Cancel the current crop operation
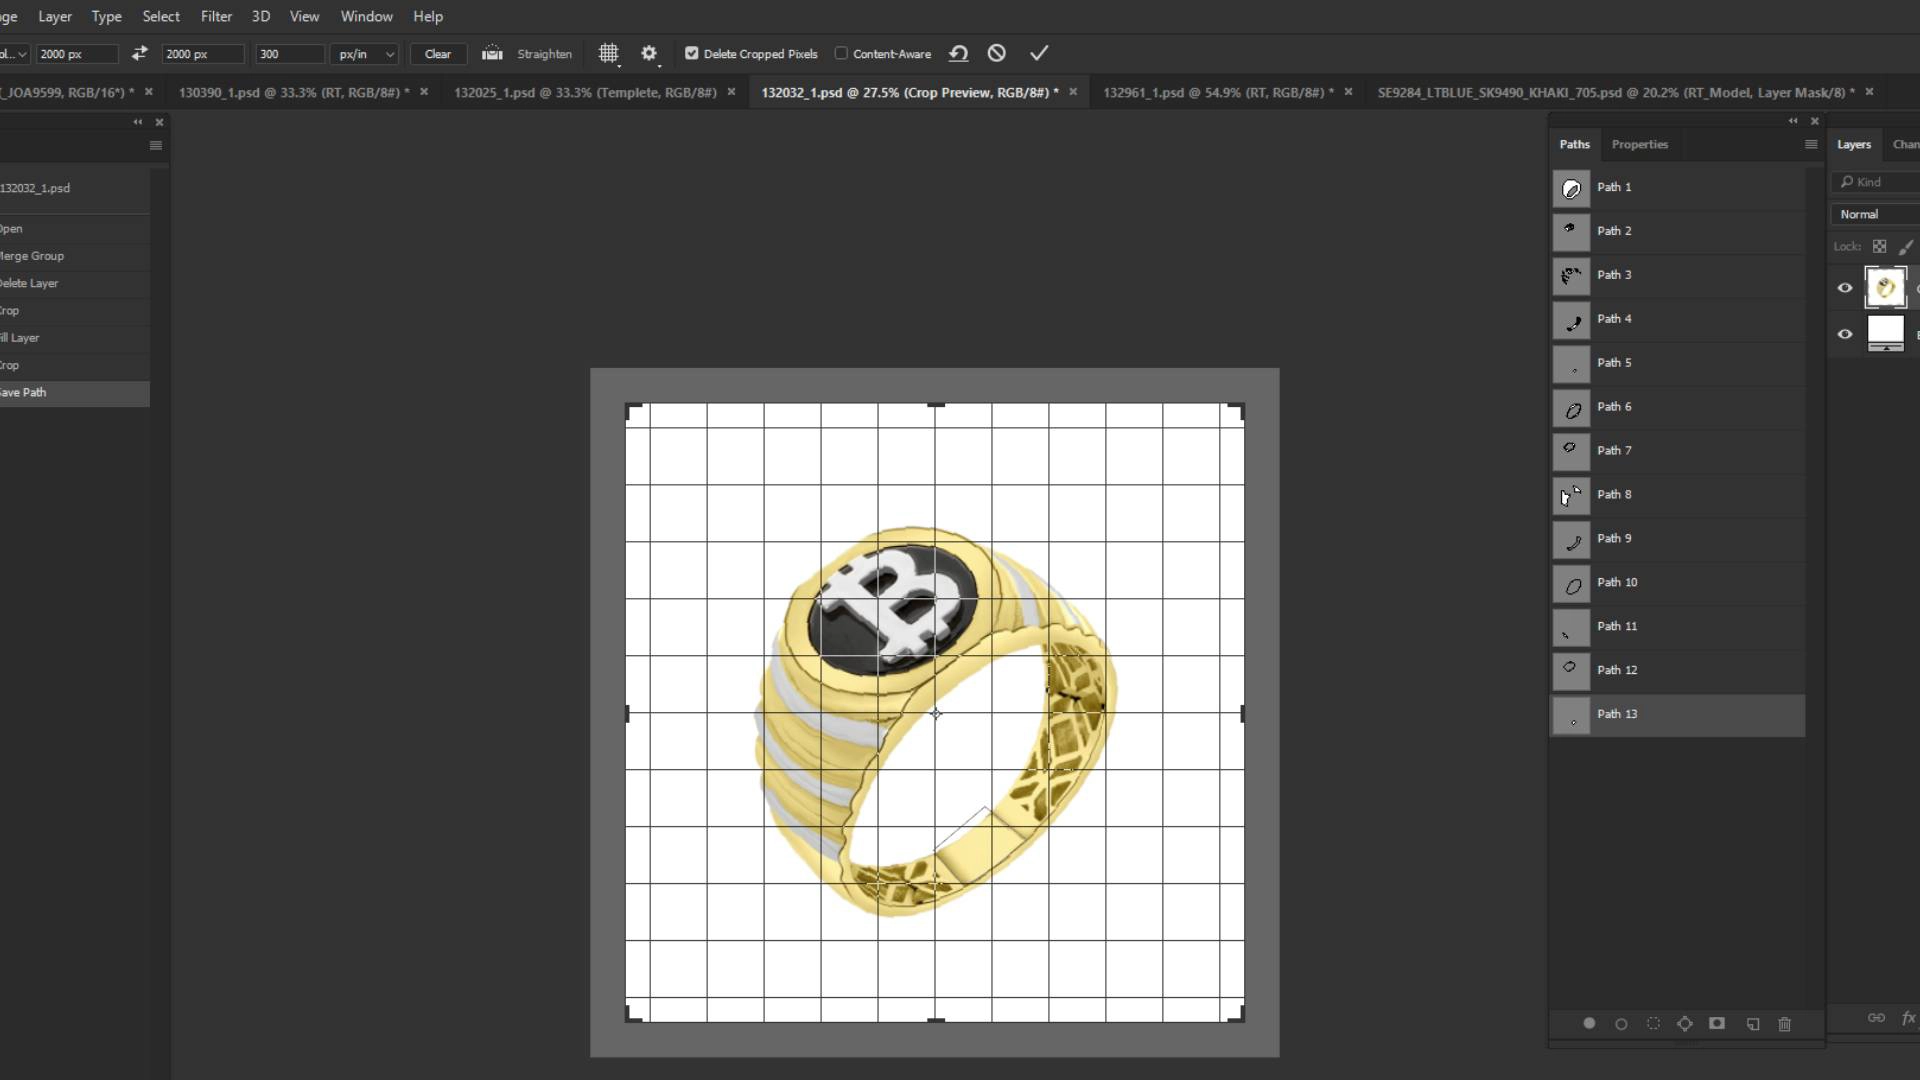This screenshot has height=1080, width=1920. click(x=996, y=54)
